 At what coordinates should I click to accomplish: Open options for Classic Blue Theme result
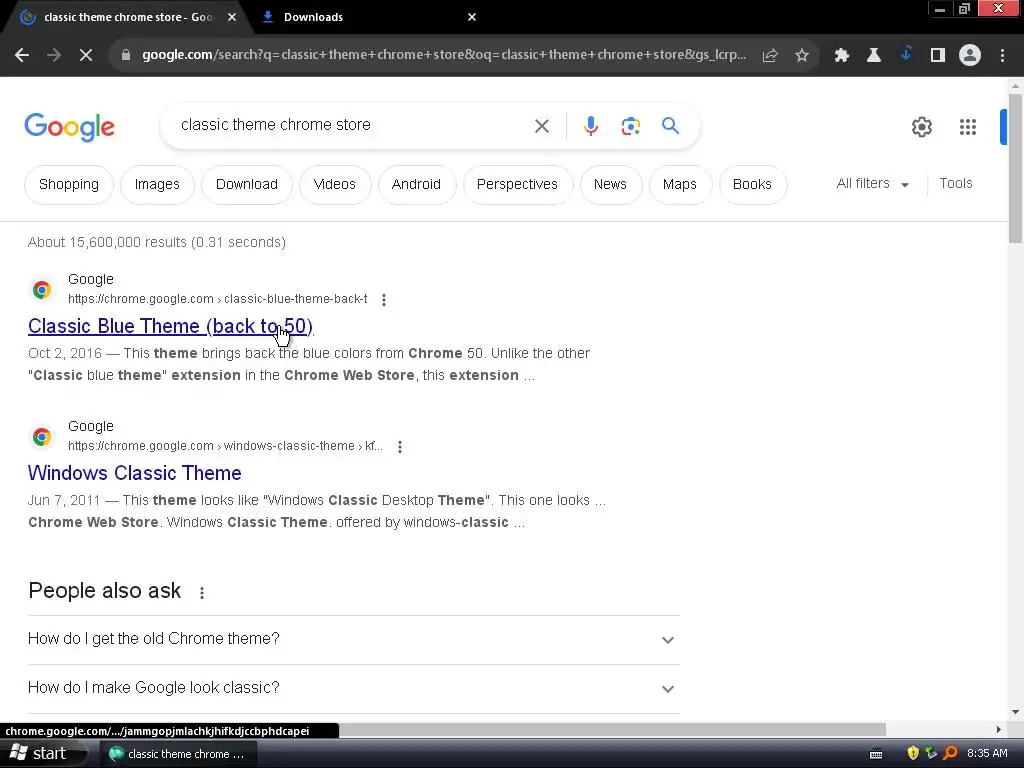(x=384, y=300)
